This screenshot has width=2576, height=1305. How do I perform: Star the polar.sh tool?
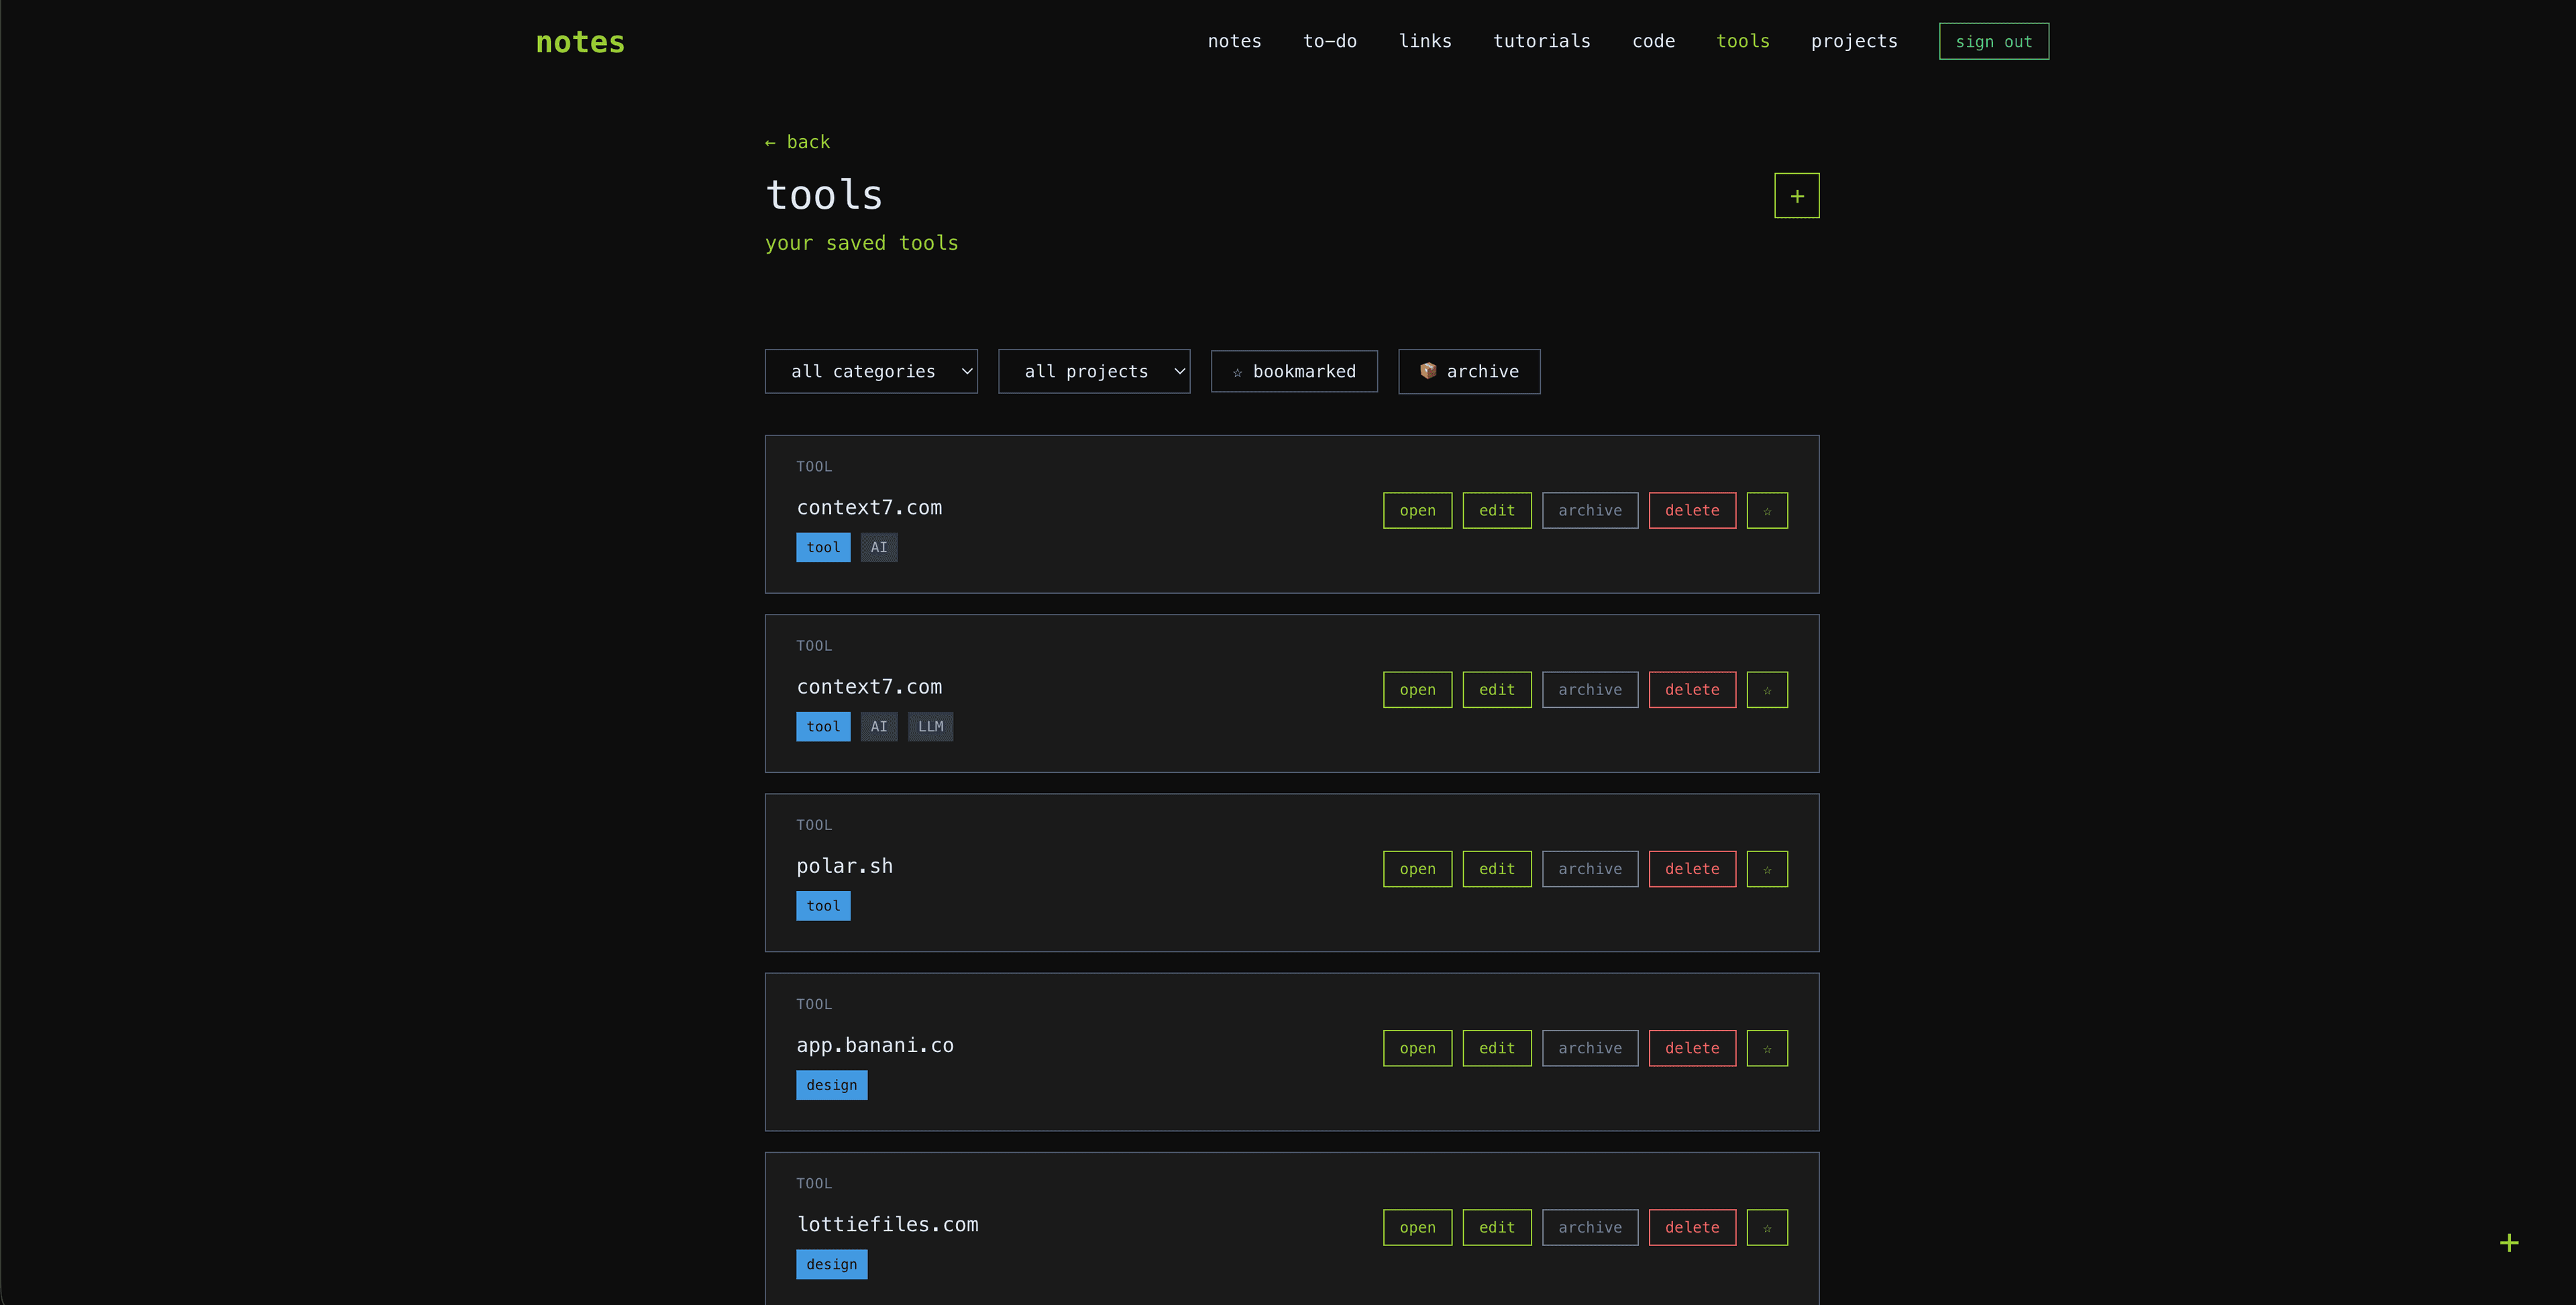pyautogui.click(x=1767, y=869)
